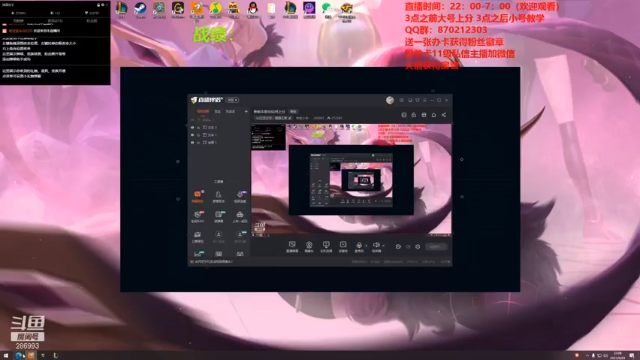The width and height of the screenshot is (640, 360).
Task: Open the QQ penguin desktop shortcut
Action: tap(253, 9)
